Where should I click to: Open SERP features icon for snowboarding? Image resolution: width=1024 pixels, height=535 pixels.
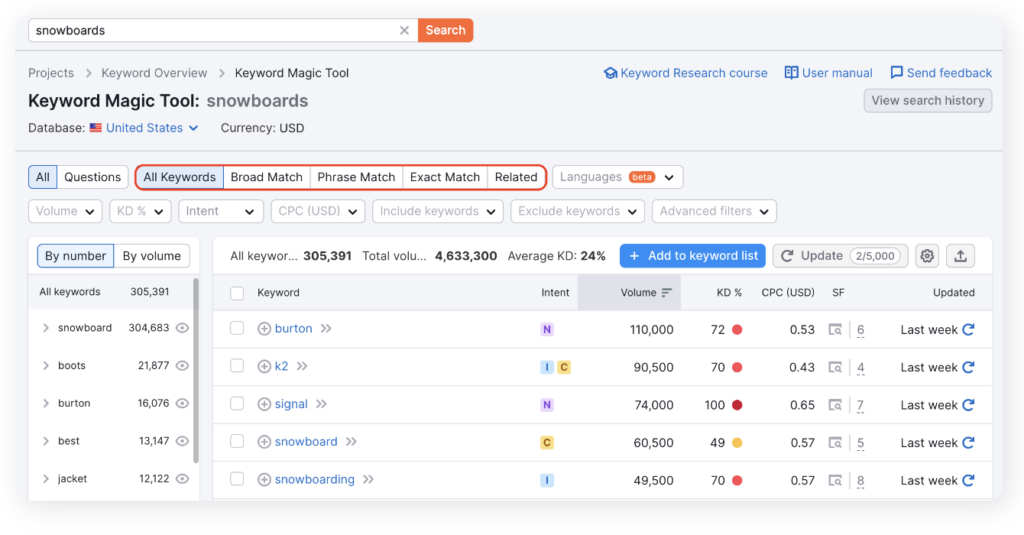(835, 481)
